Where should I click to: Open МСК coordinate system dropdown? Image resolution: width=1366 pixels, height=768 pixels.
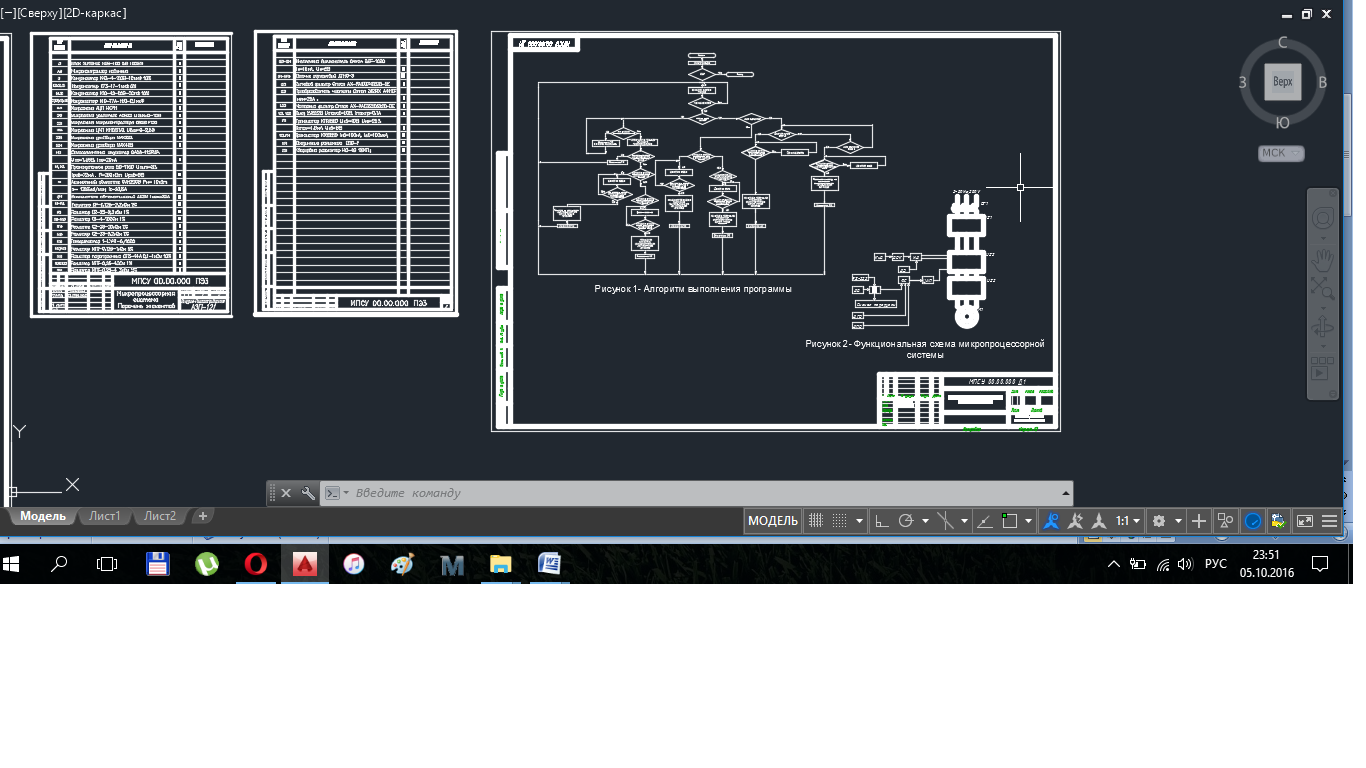coord(1282,153)
